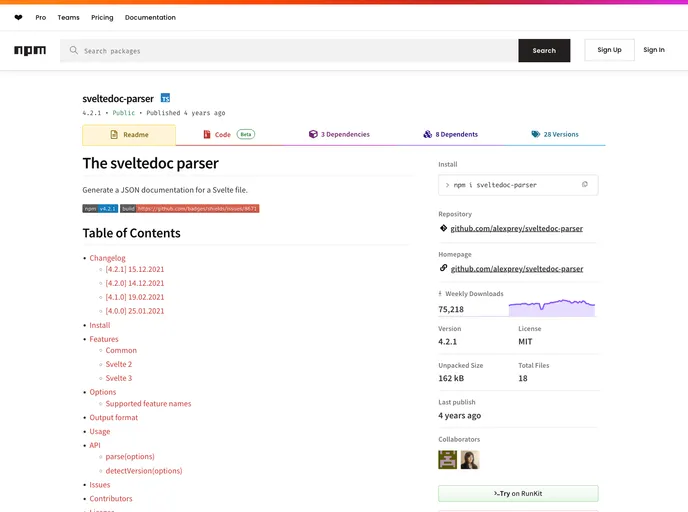The width and height of the screenshot is (688, 512).
Task: Open the Install contents link
Action: [100, 325]
